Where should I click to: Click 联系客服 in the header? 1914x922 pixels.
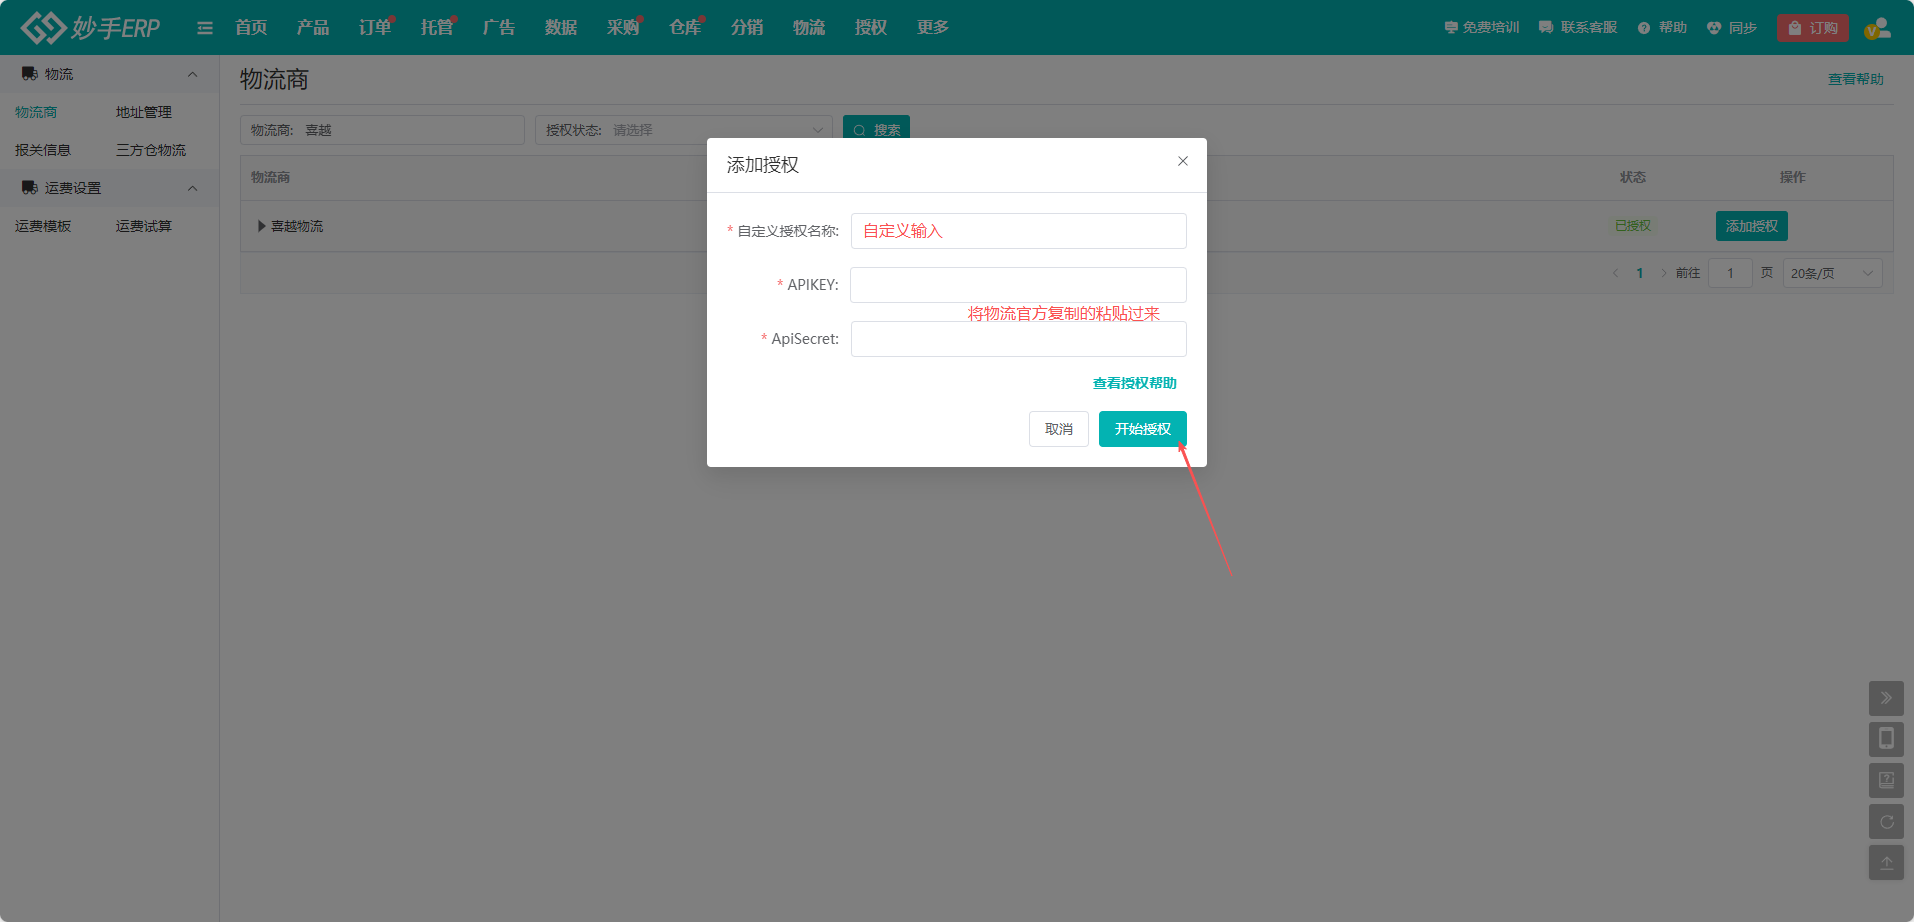point(1578,28)
